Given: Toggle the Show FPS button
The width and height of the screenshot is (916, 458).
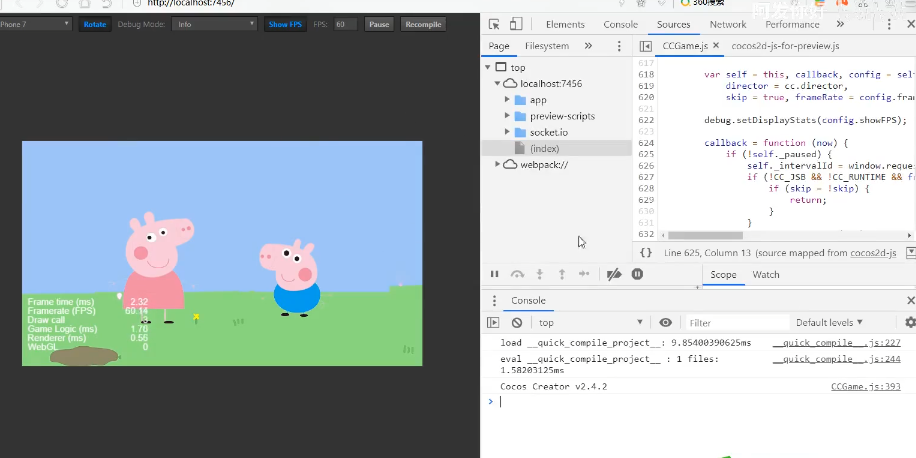Looking at the screenshot, I should pyautogui.click(x=285, y=25).
